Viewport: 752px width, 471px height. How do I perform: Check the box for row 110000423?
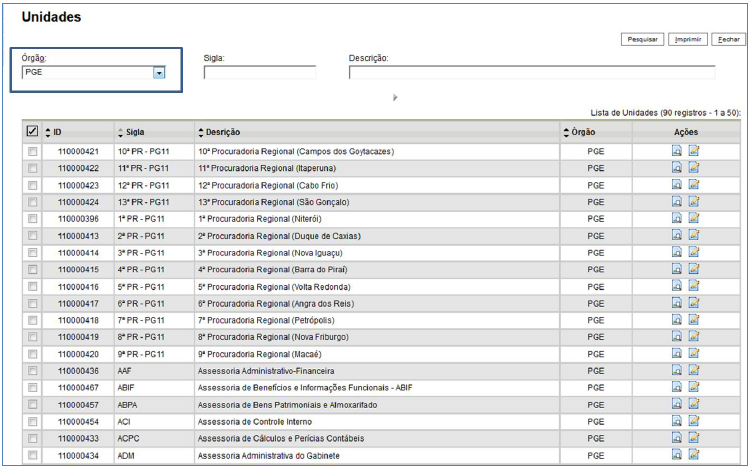point(33,185)
